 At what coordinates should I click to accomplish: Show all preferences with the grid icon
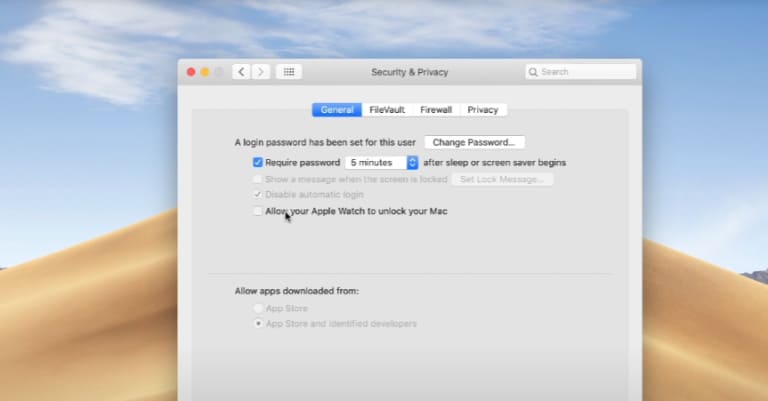(x=289, y=72)
